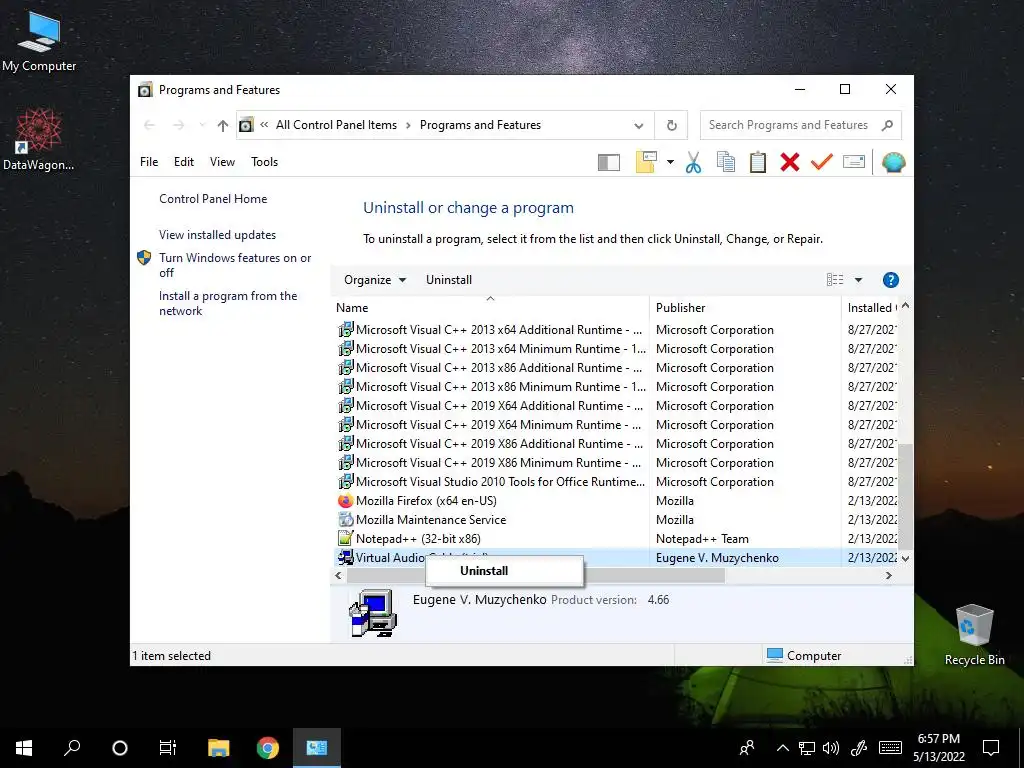Viewport: 1024px width, 768px height.
Task: Open Control Panel Home link
Action: [213, 199]
